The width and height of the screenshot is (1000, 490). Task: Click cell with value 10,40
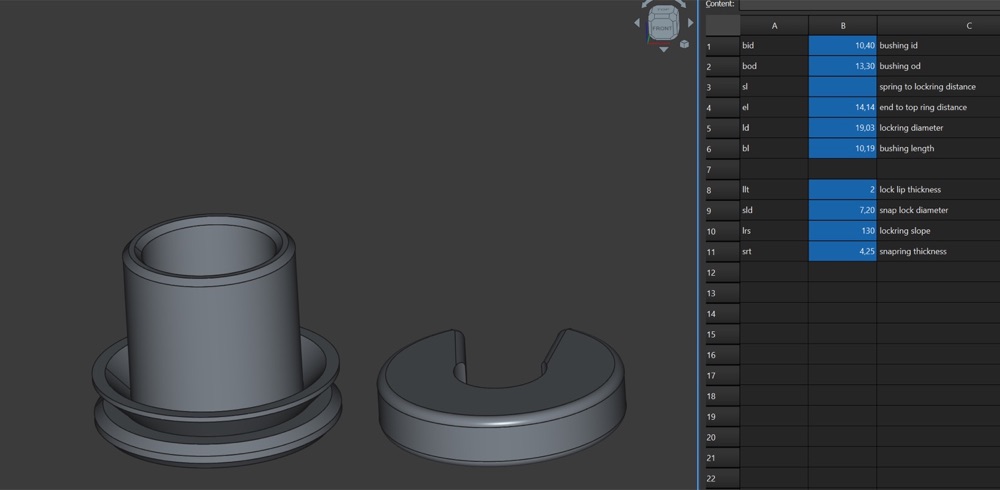tap(842, 45)
